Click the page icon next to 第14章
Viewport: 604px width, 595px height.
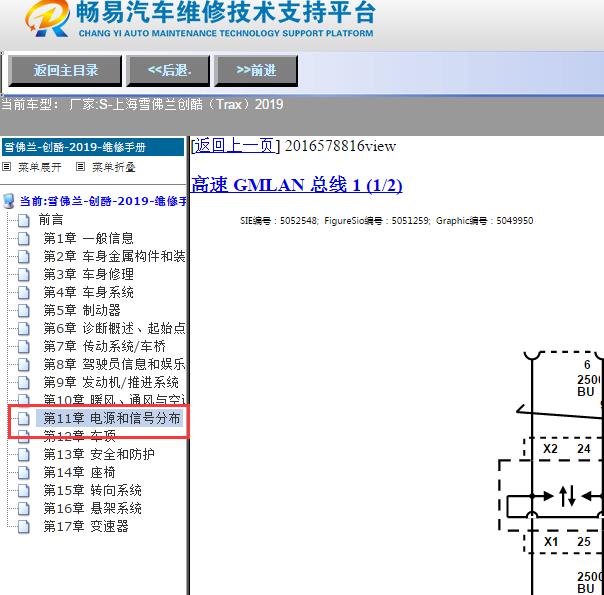pyautogui.click(x=23, y=473)
